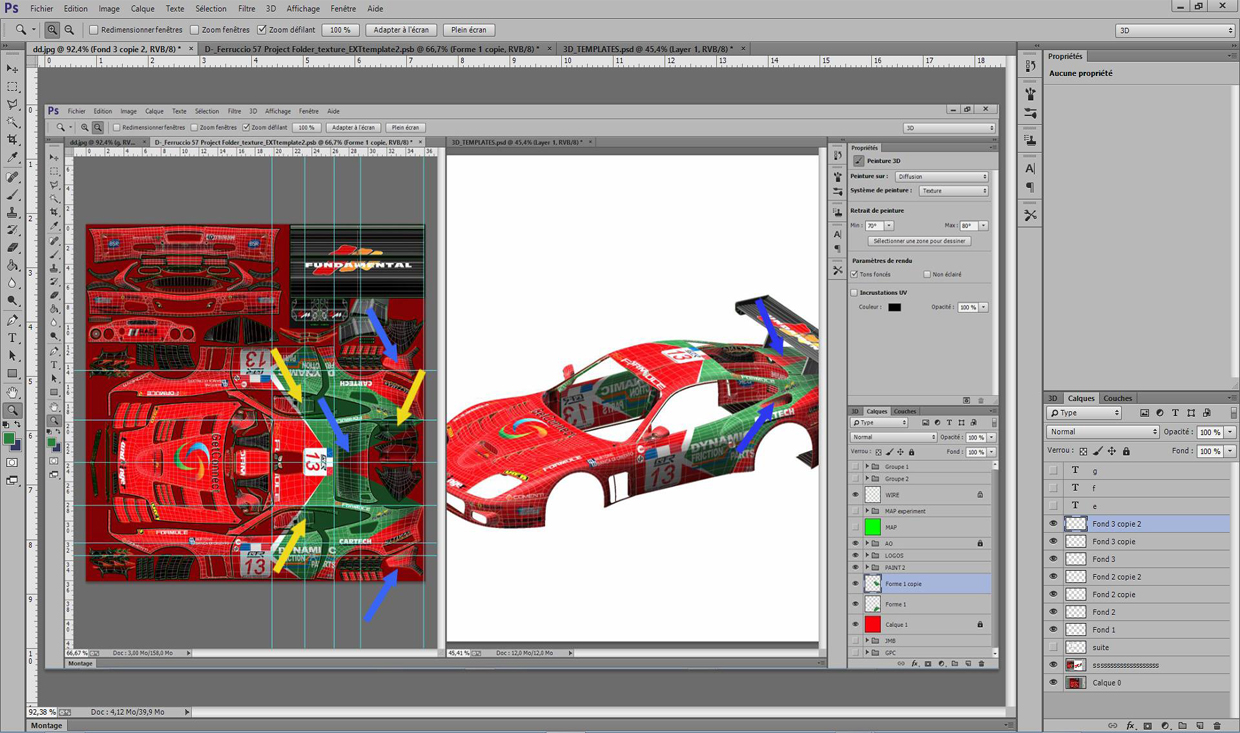Select the Magic Wand tool

coord(13,122)
